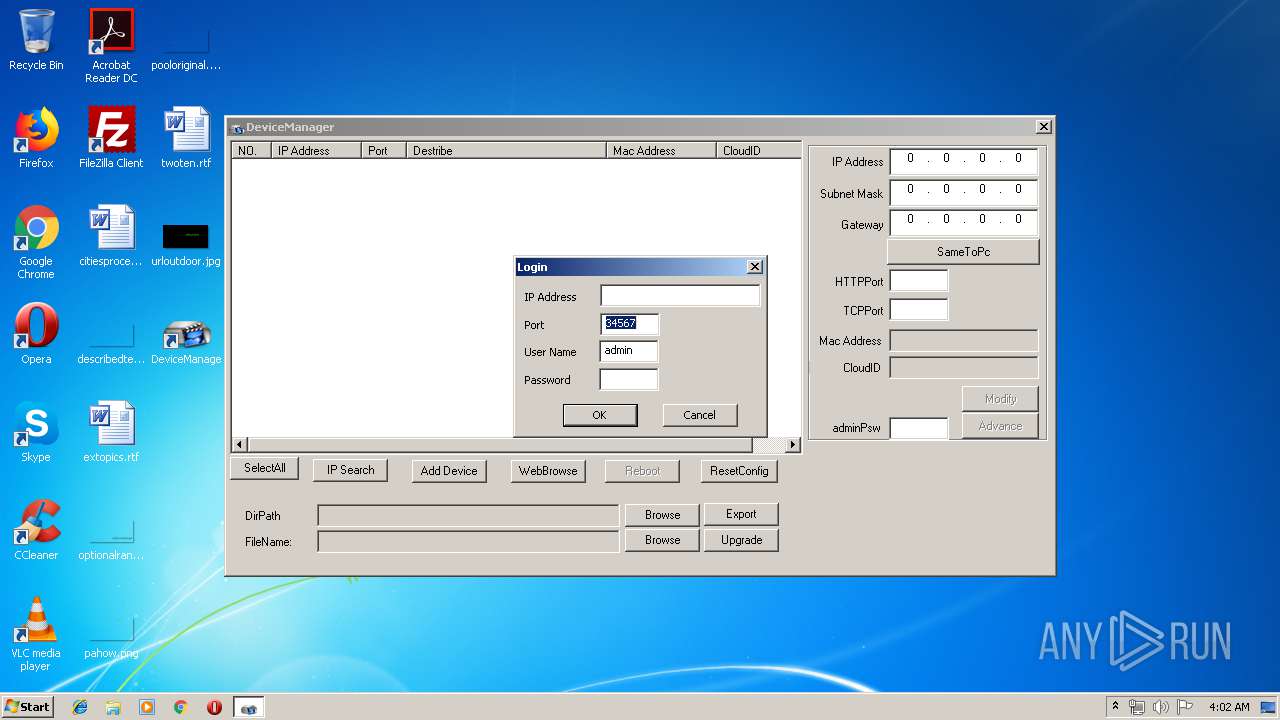Click the SelectAll button
Viewport: 1280px width, 720px height.
pos(265,468)
